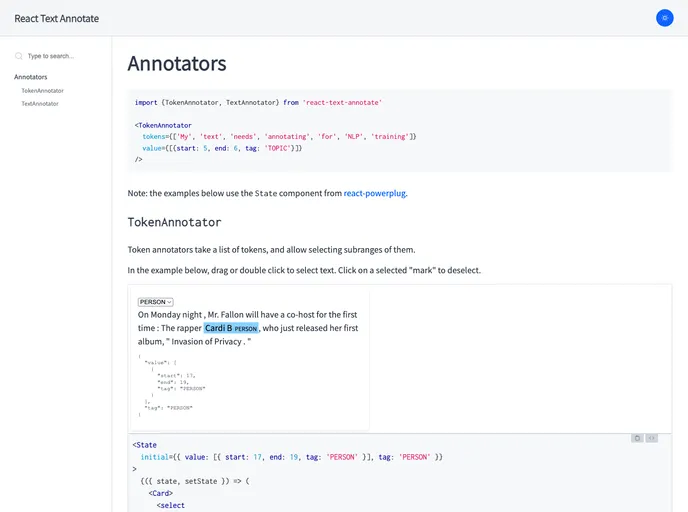Click the word 'co-host' in the example text
Viewport: 688px width, 512px height.
pyautogui.click(x=300, y=315)
